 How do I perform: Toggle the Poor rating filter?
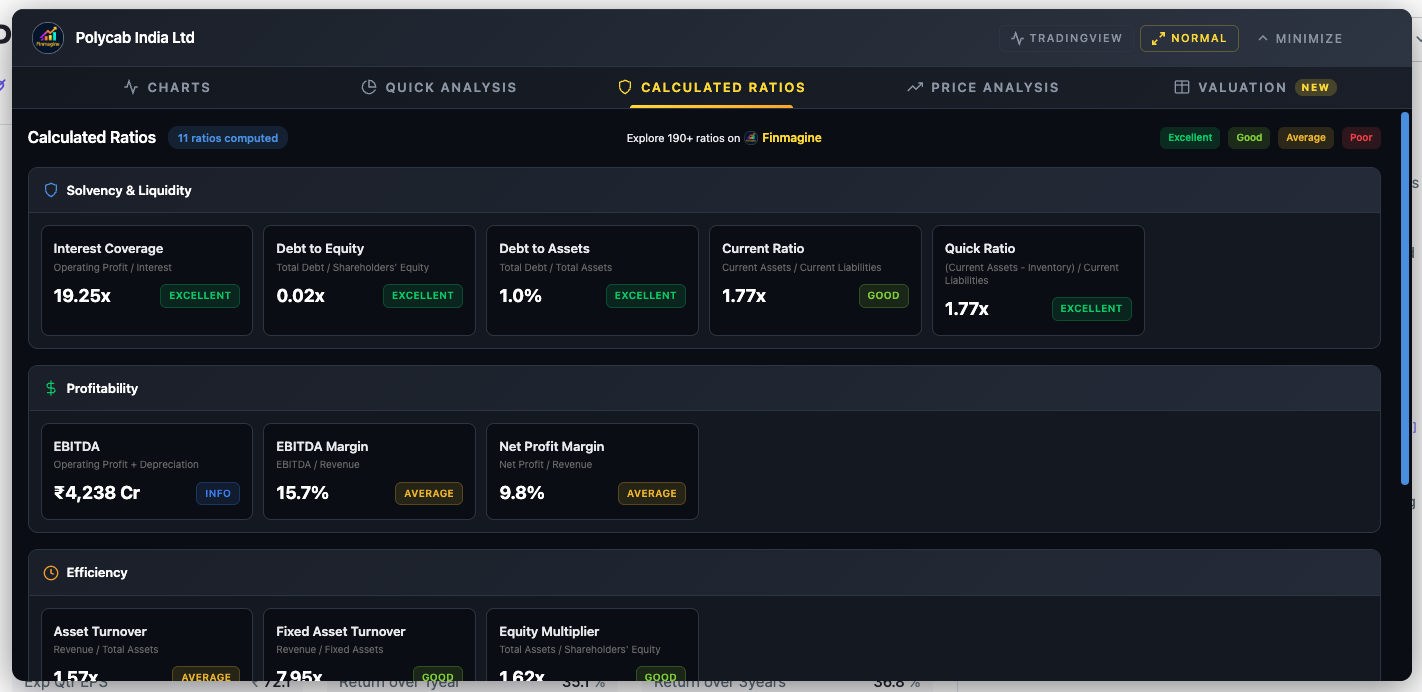pos(1361,137)
